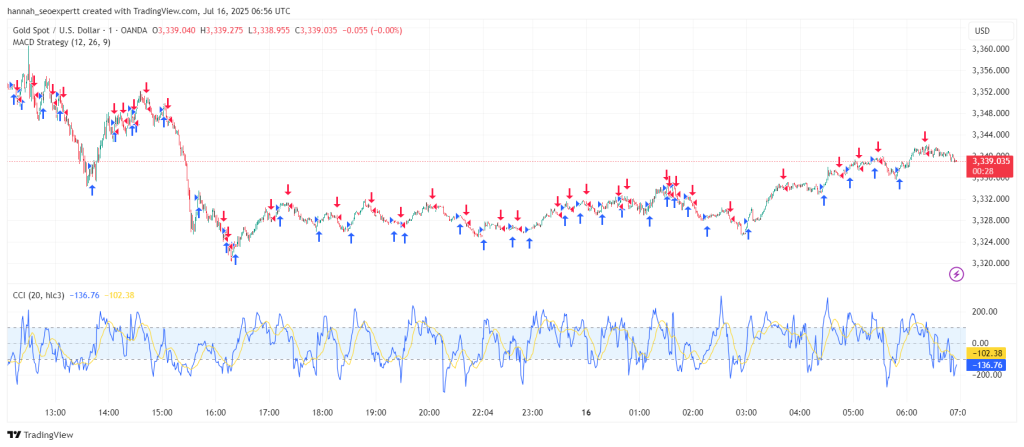Click the 16:00 time axis label
Viewport: 1024px width, 447px height.
click(x=216, y=413)
